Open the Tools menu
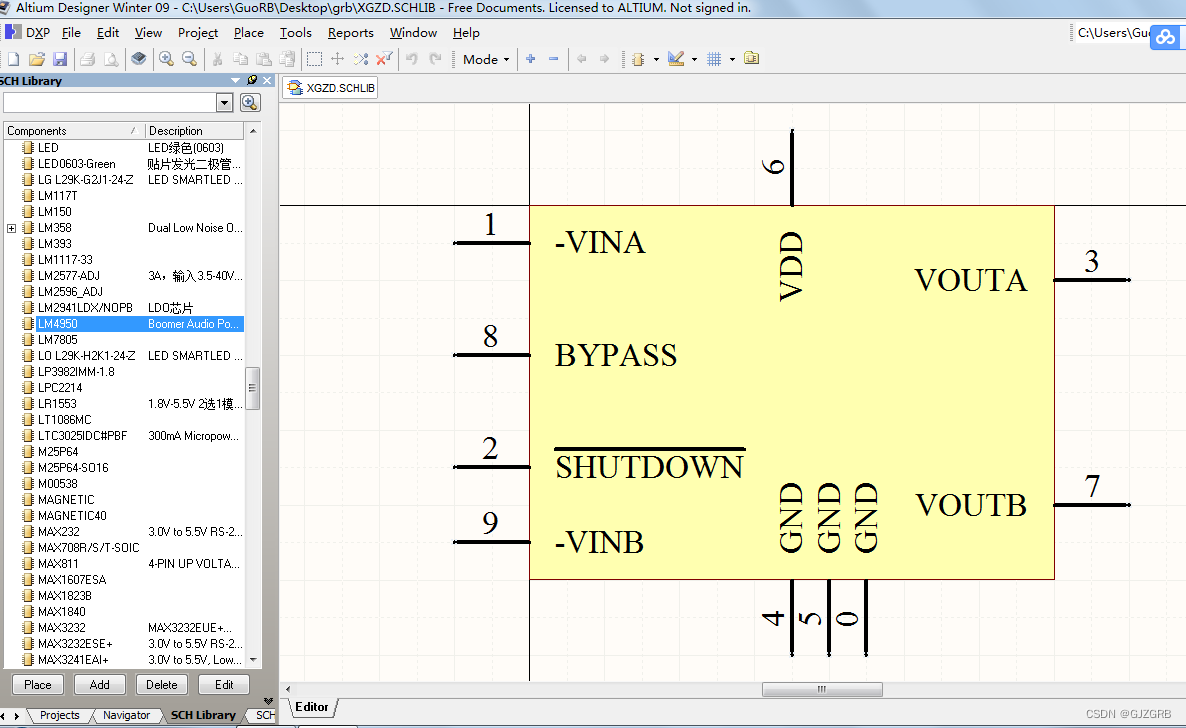Screen dimensions: 1186x728 pos(295,32)
